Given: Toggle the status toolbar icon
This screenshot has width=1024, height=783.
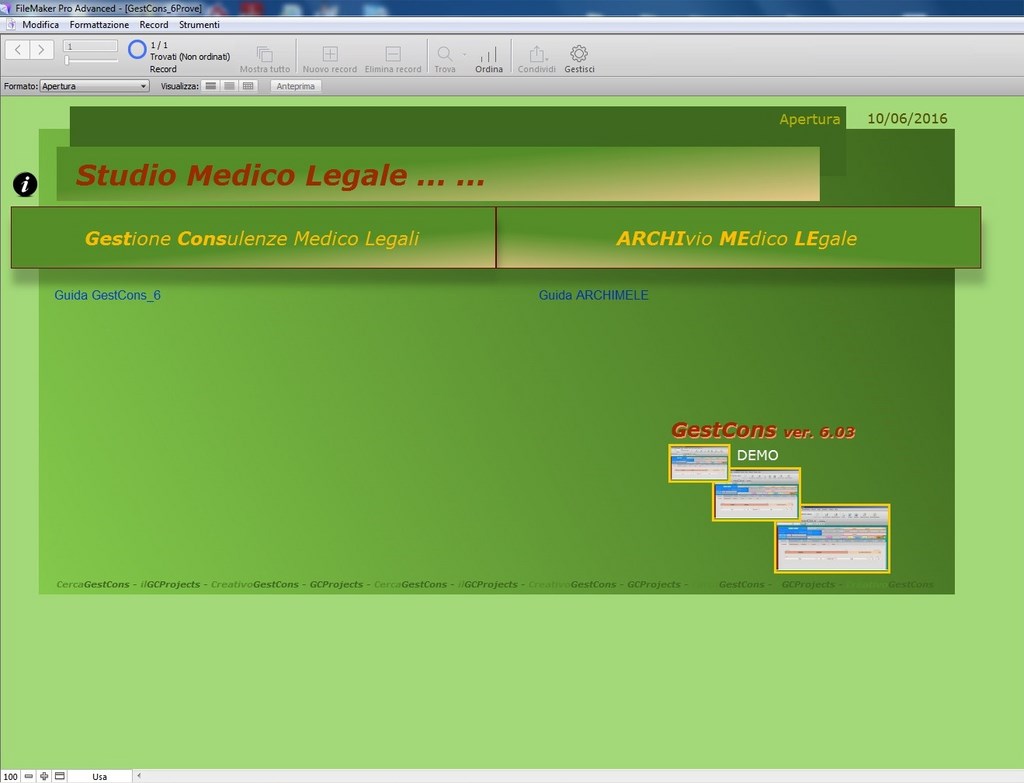Looking at the screenshot, I should pyautogui.click(x=59, y=776).
